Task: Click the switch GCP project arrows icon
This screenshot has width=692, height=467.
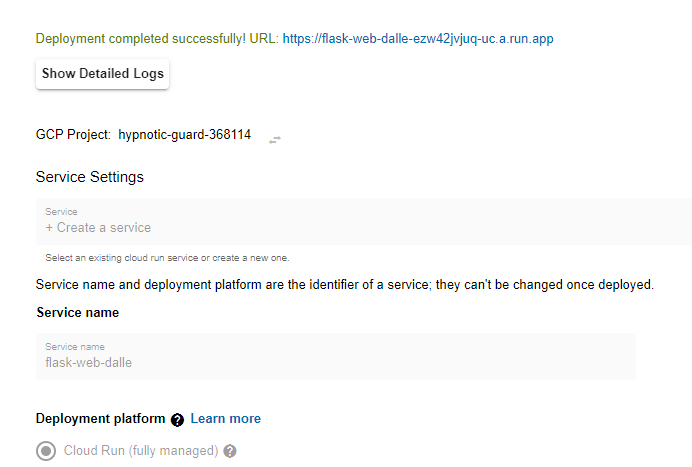Action: (275, 139)
